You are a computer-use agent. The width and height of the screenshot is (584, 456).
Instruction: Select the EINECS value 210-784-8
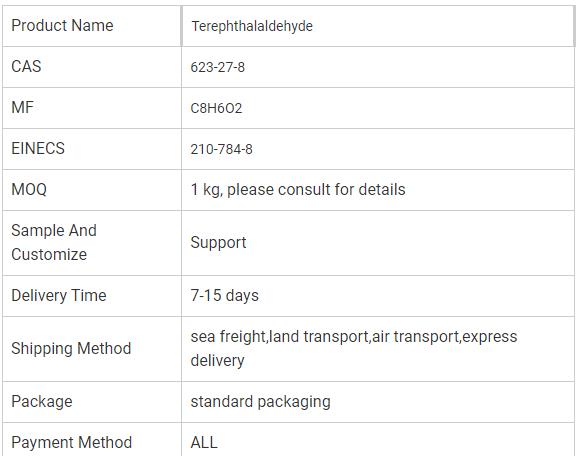(221, 149)
